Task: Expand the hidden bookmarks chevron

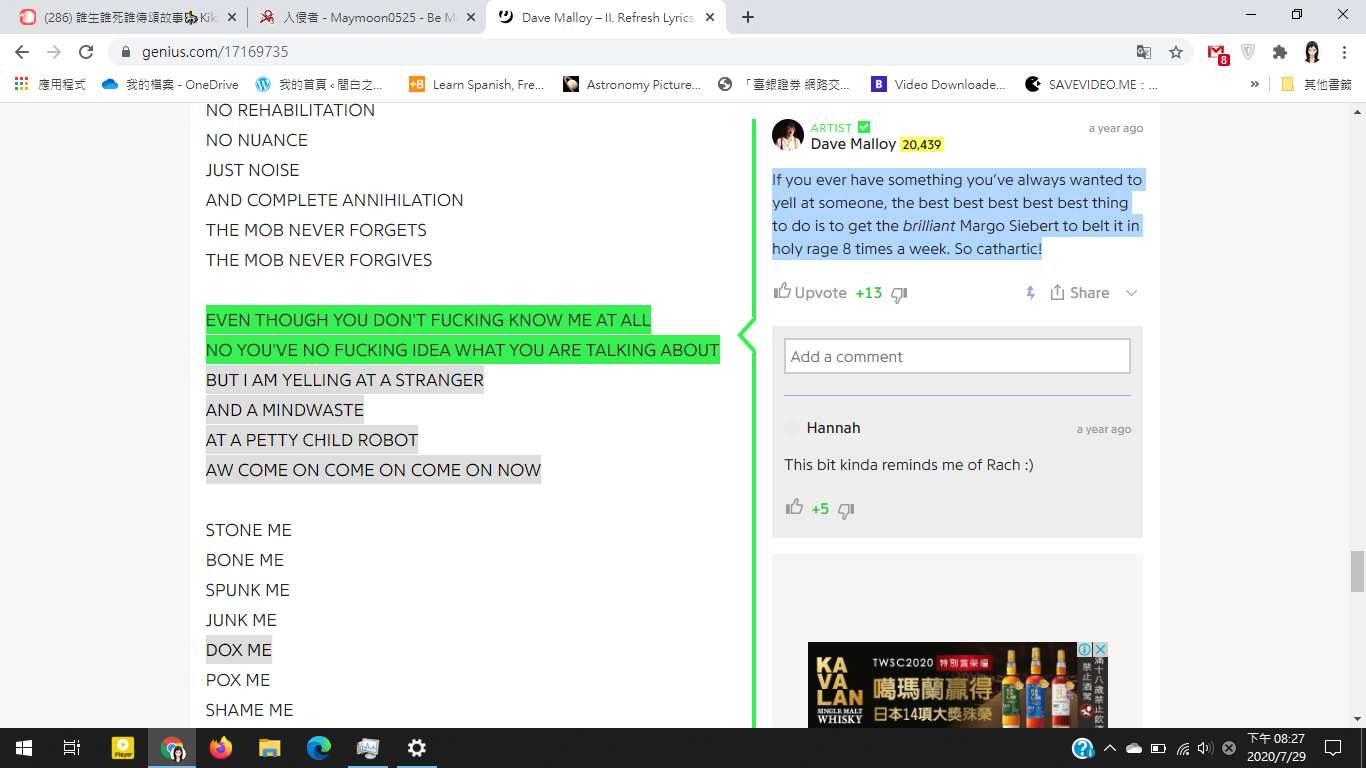Action: (1254, 85)
